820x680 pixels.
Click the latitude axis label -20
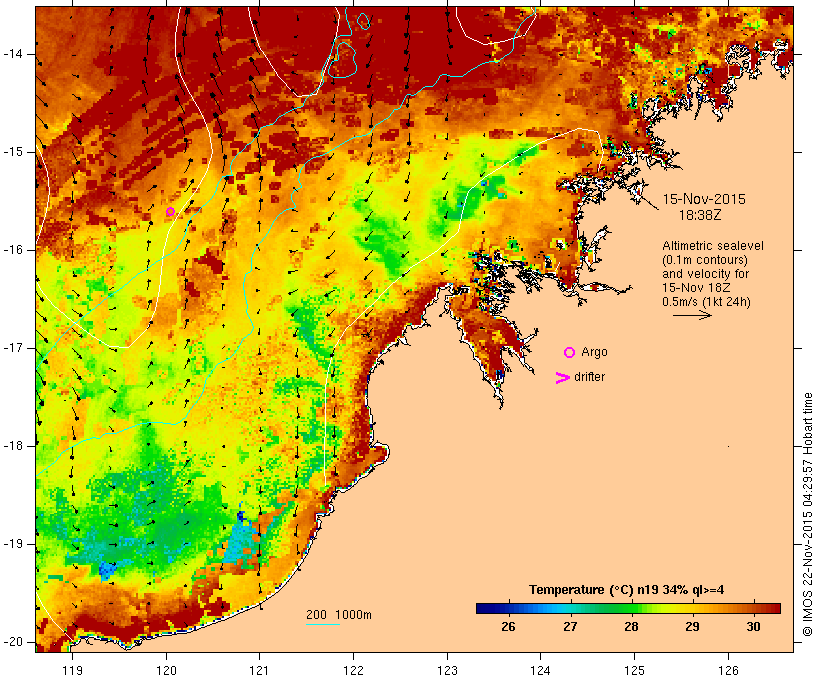point(13,642)
